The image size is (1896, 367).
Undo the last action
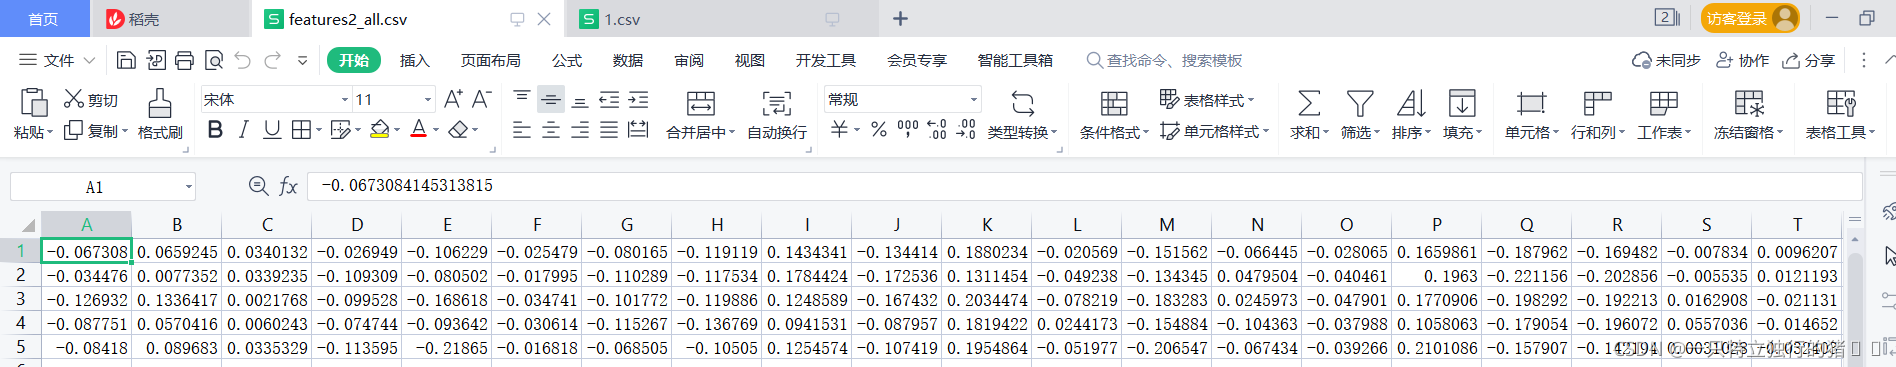tap(242, 61)
